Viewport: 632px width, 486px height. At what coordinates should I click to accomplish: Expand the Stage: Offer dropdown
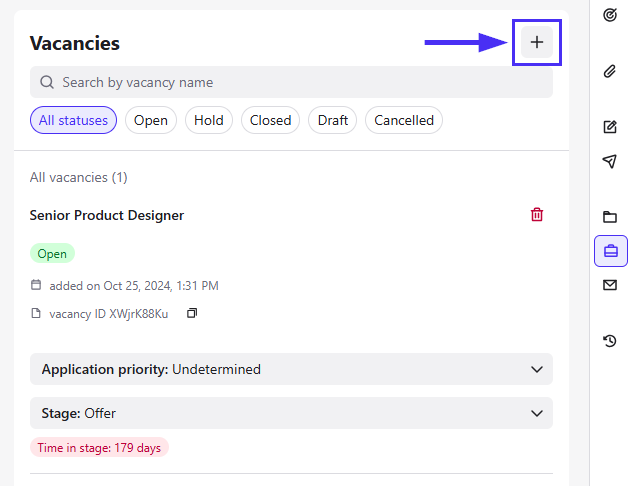pos(291,413)
